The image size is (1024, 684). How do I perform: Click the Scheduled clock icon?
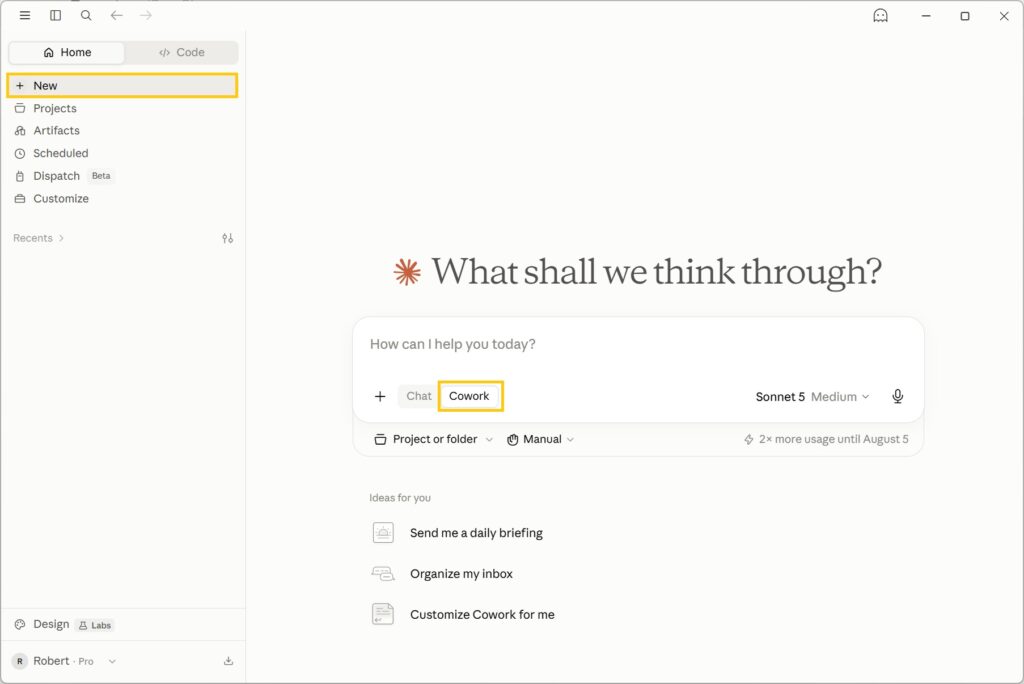point(20,154)
